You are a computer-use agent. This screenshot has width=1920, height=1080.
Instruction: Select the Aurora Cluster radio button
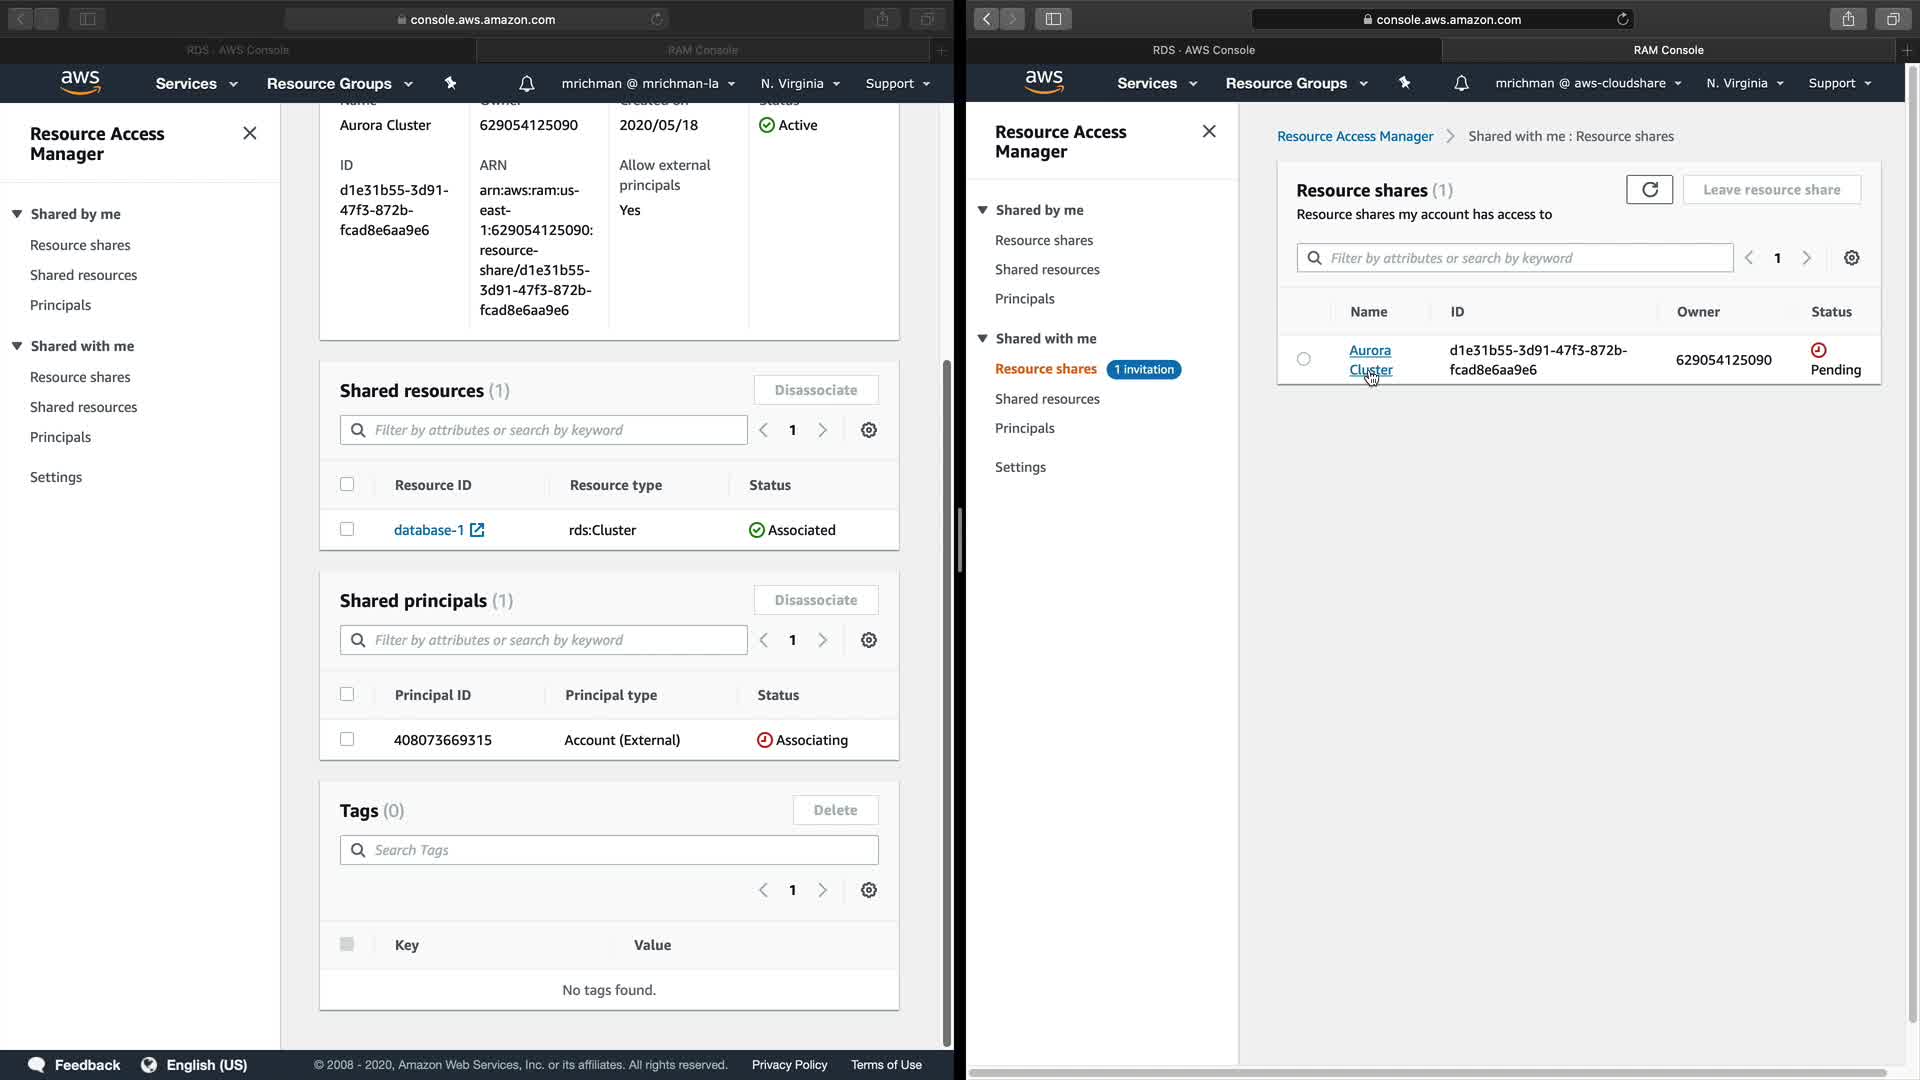click(x=1303, y=359)
